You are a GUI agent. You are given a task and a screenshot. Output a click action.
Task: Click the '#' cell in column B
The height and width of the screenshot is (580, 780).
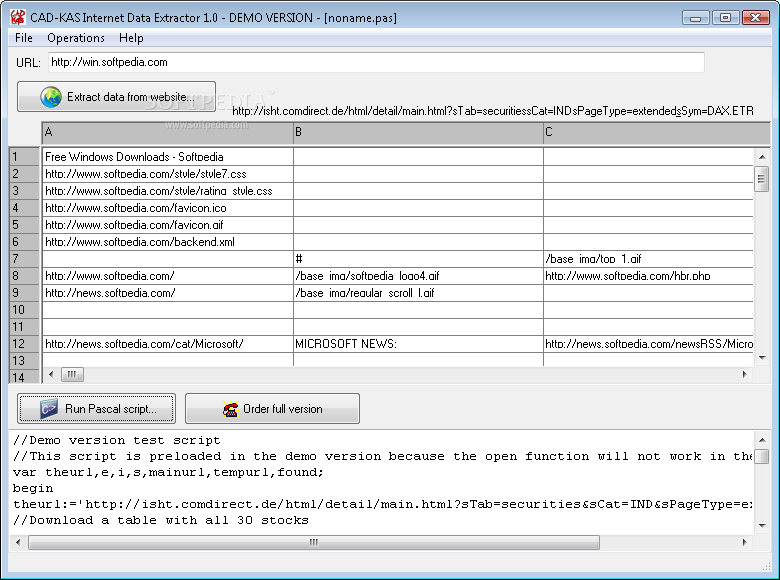tap(418, 259)
